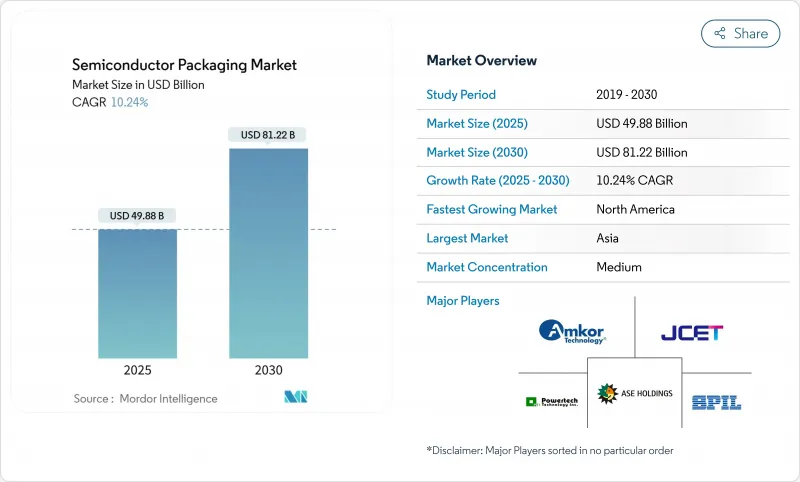Screen dimensions: 800x482
Task: Click the Amkor Technology logo
Action: pos(571,332)
